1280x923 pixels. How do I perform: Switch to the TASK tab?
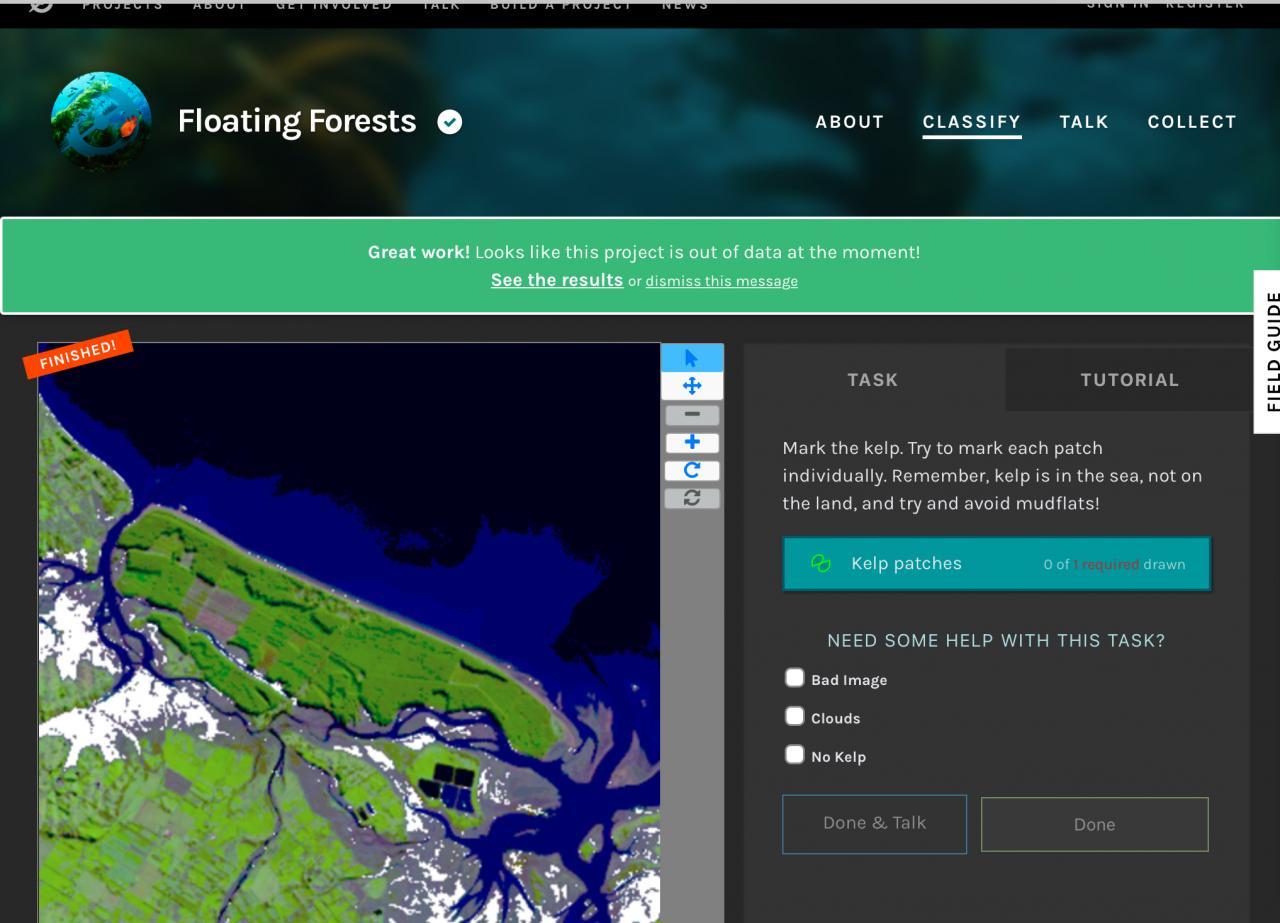click(x=873, y=379)
